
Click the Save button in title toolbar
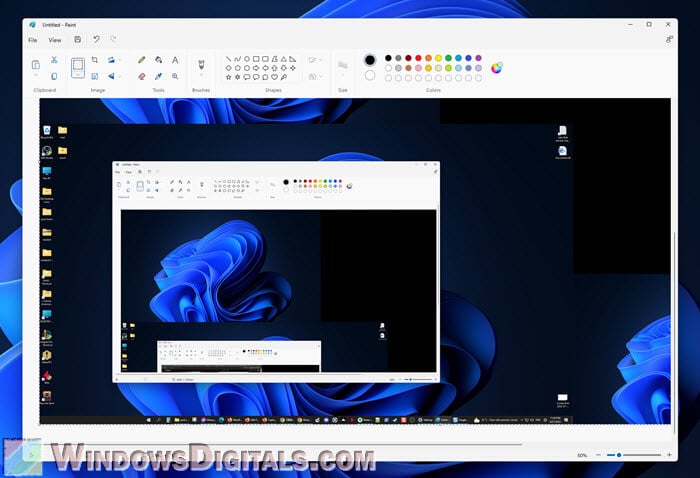coord(78,39)
